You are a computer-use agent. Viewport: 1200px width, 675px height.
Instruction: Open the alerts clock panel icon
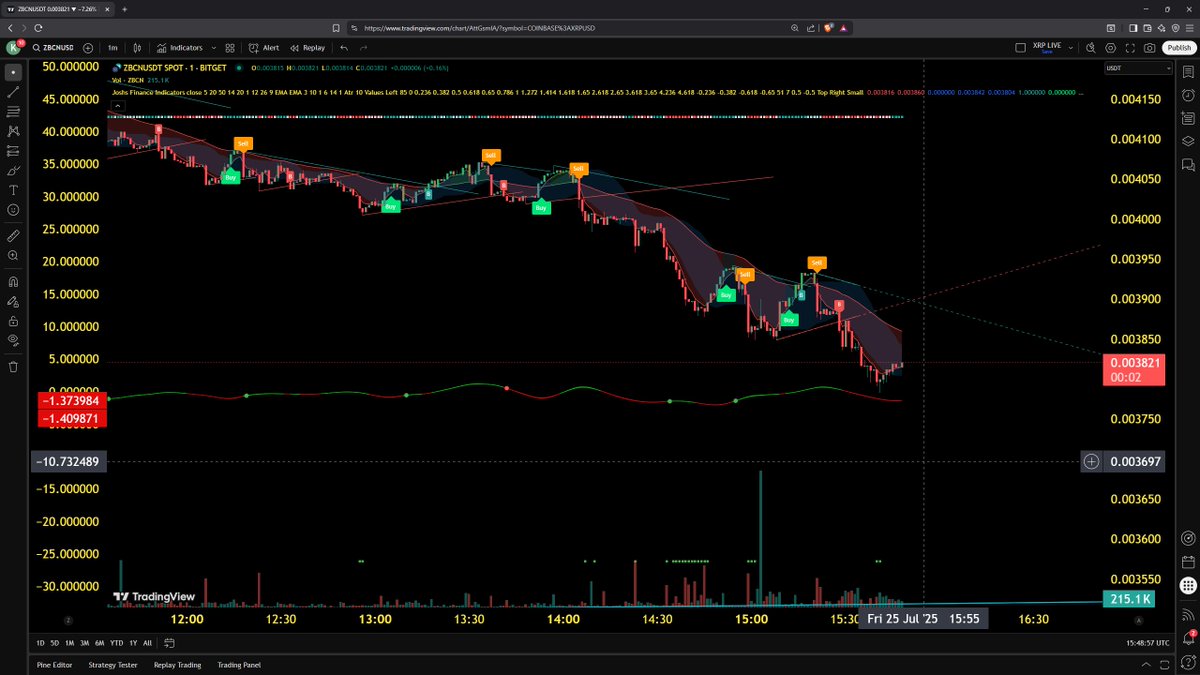tap(1187, 94)
